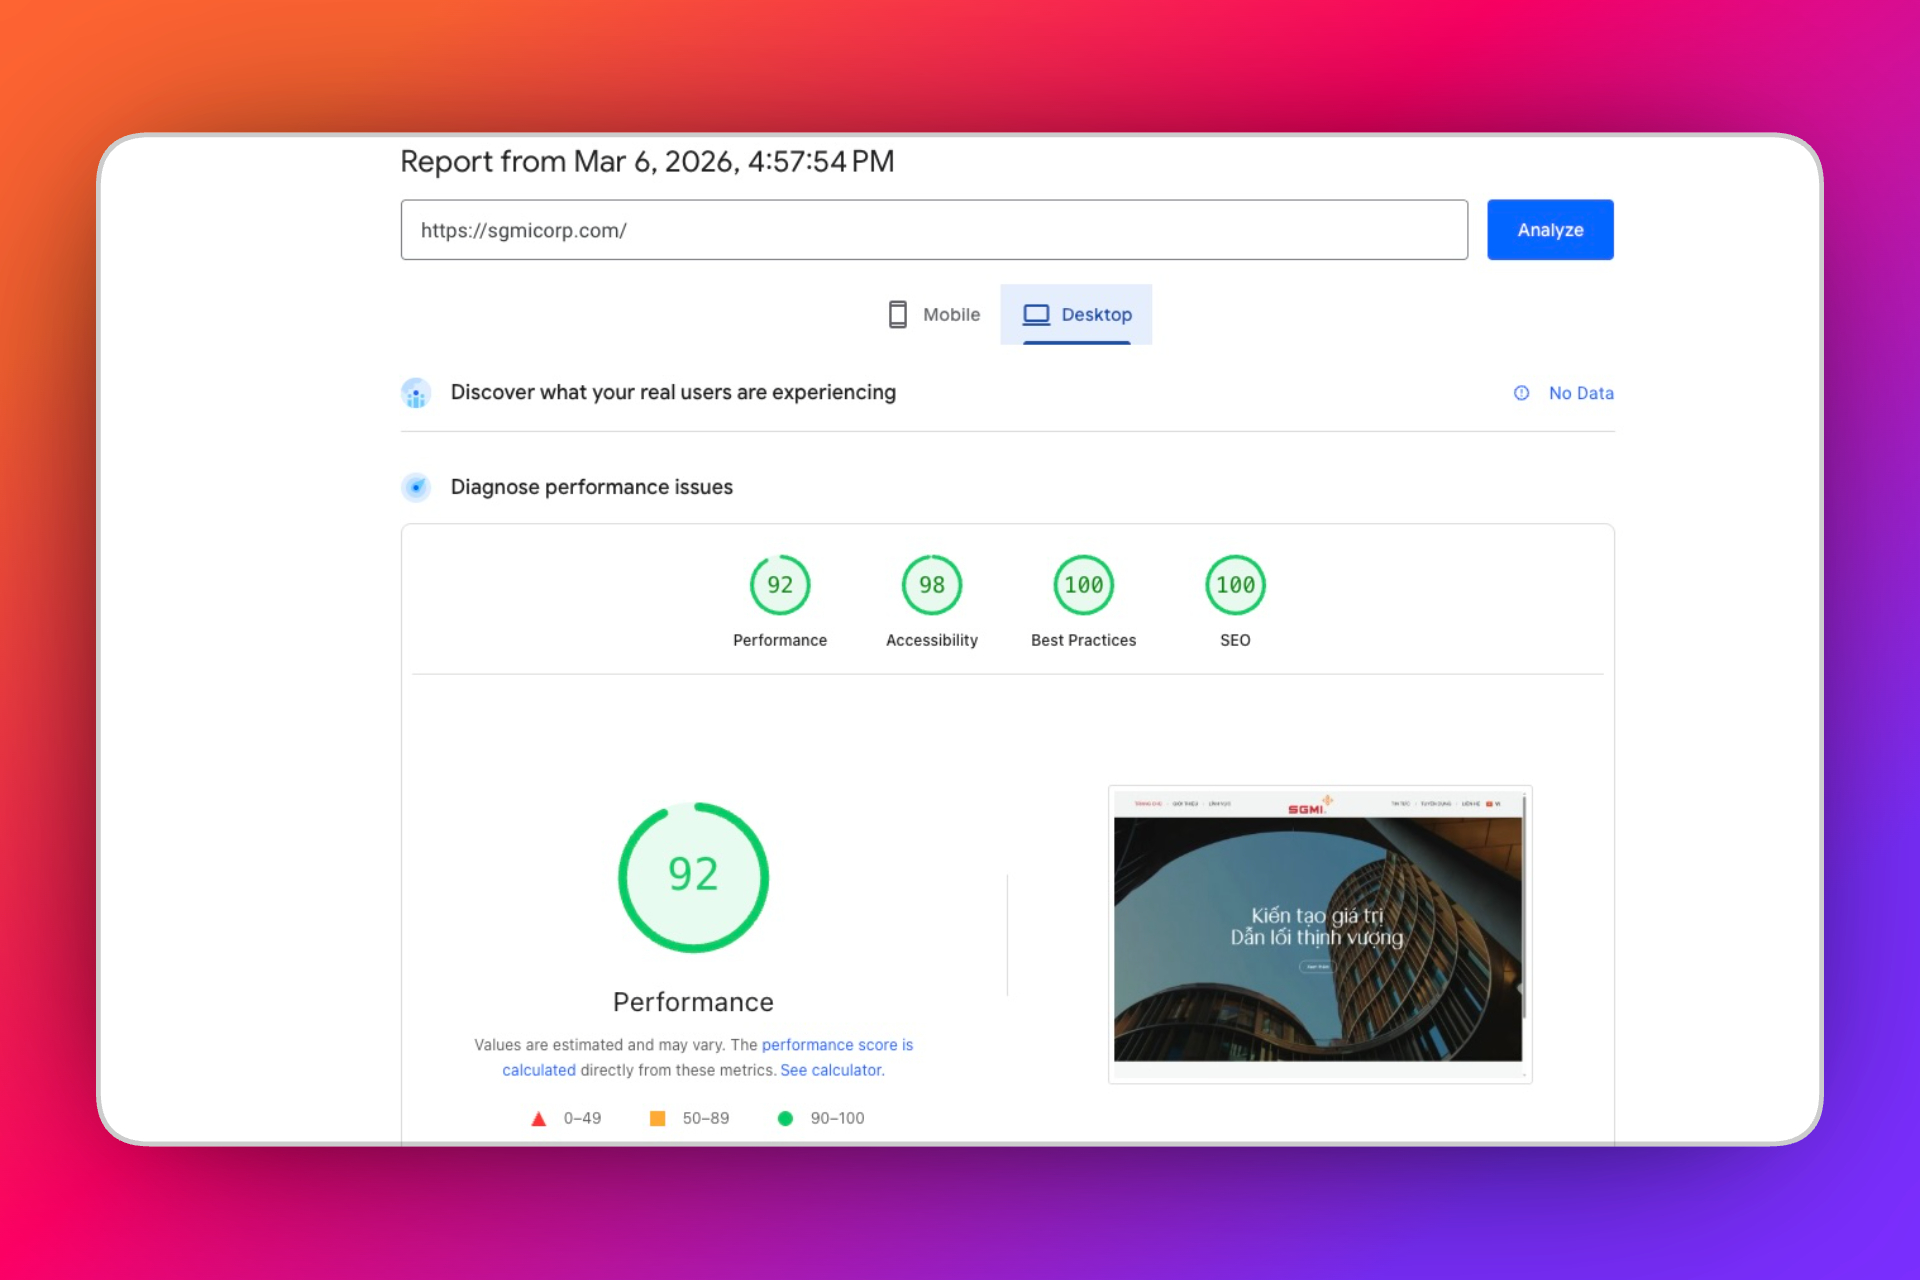This screenshot has height=1280, width=1920.
Task: Click the green circle 90–100 legend icon
Action: pyautogui.click(x=785, y=1118)
